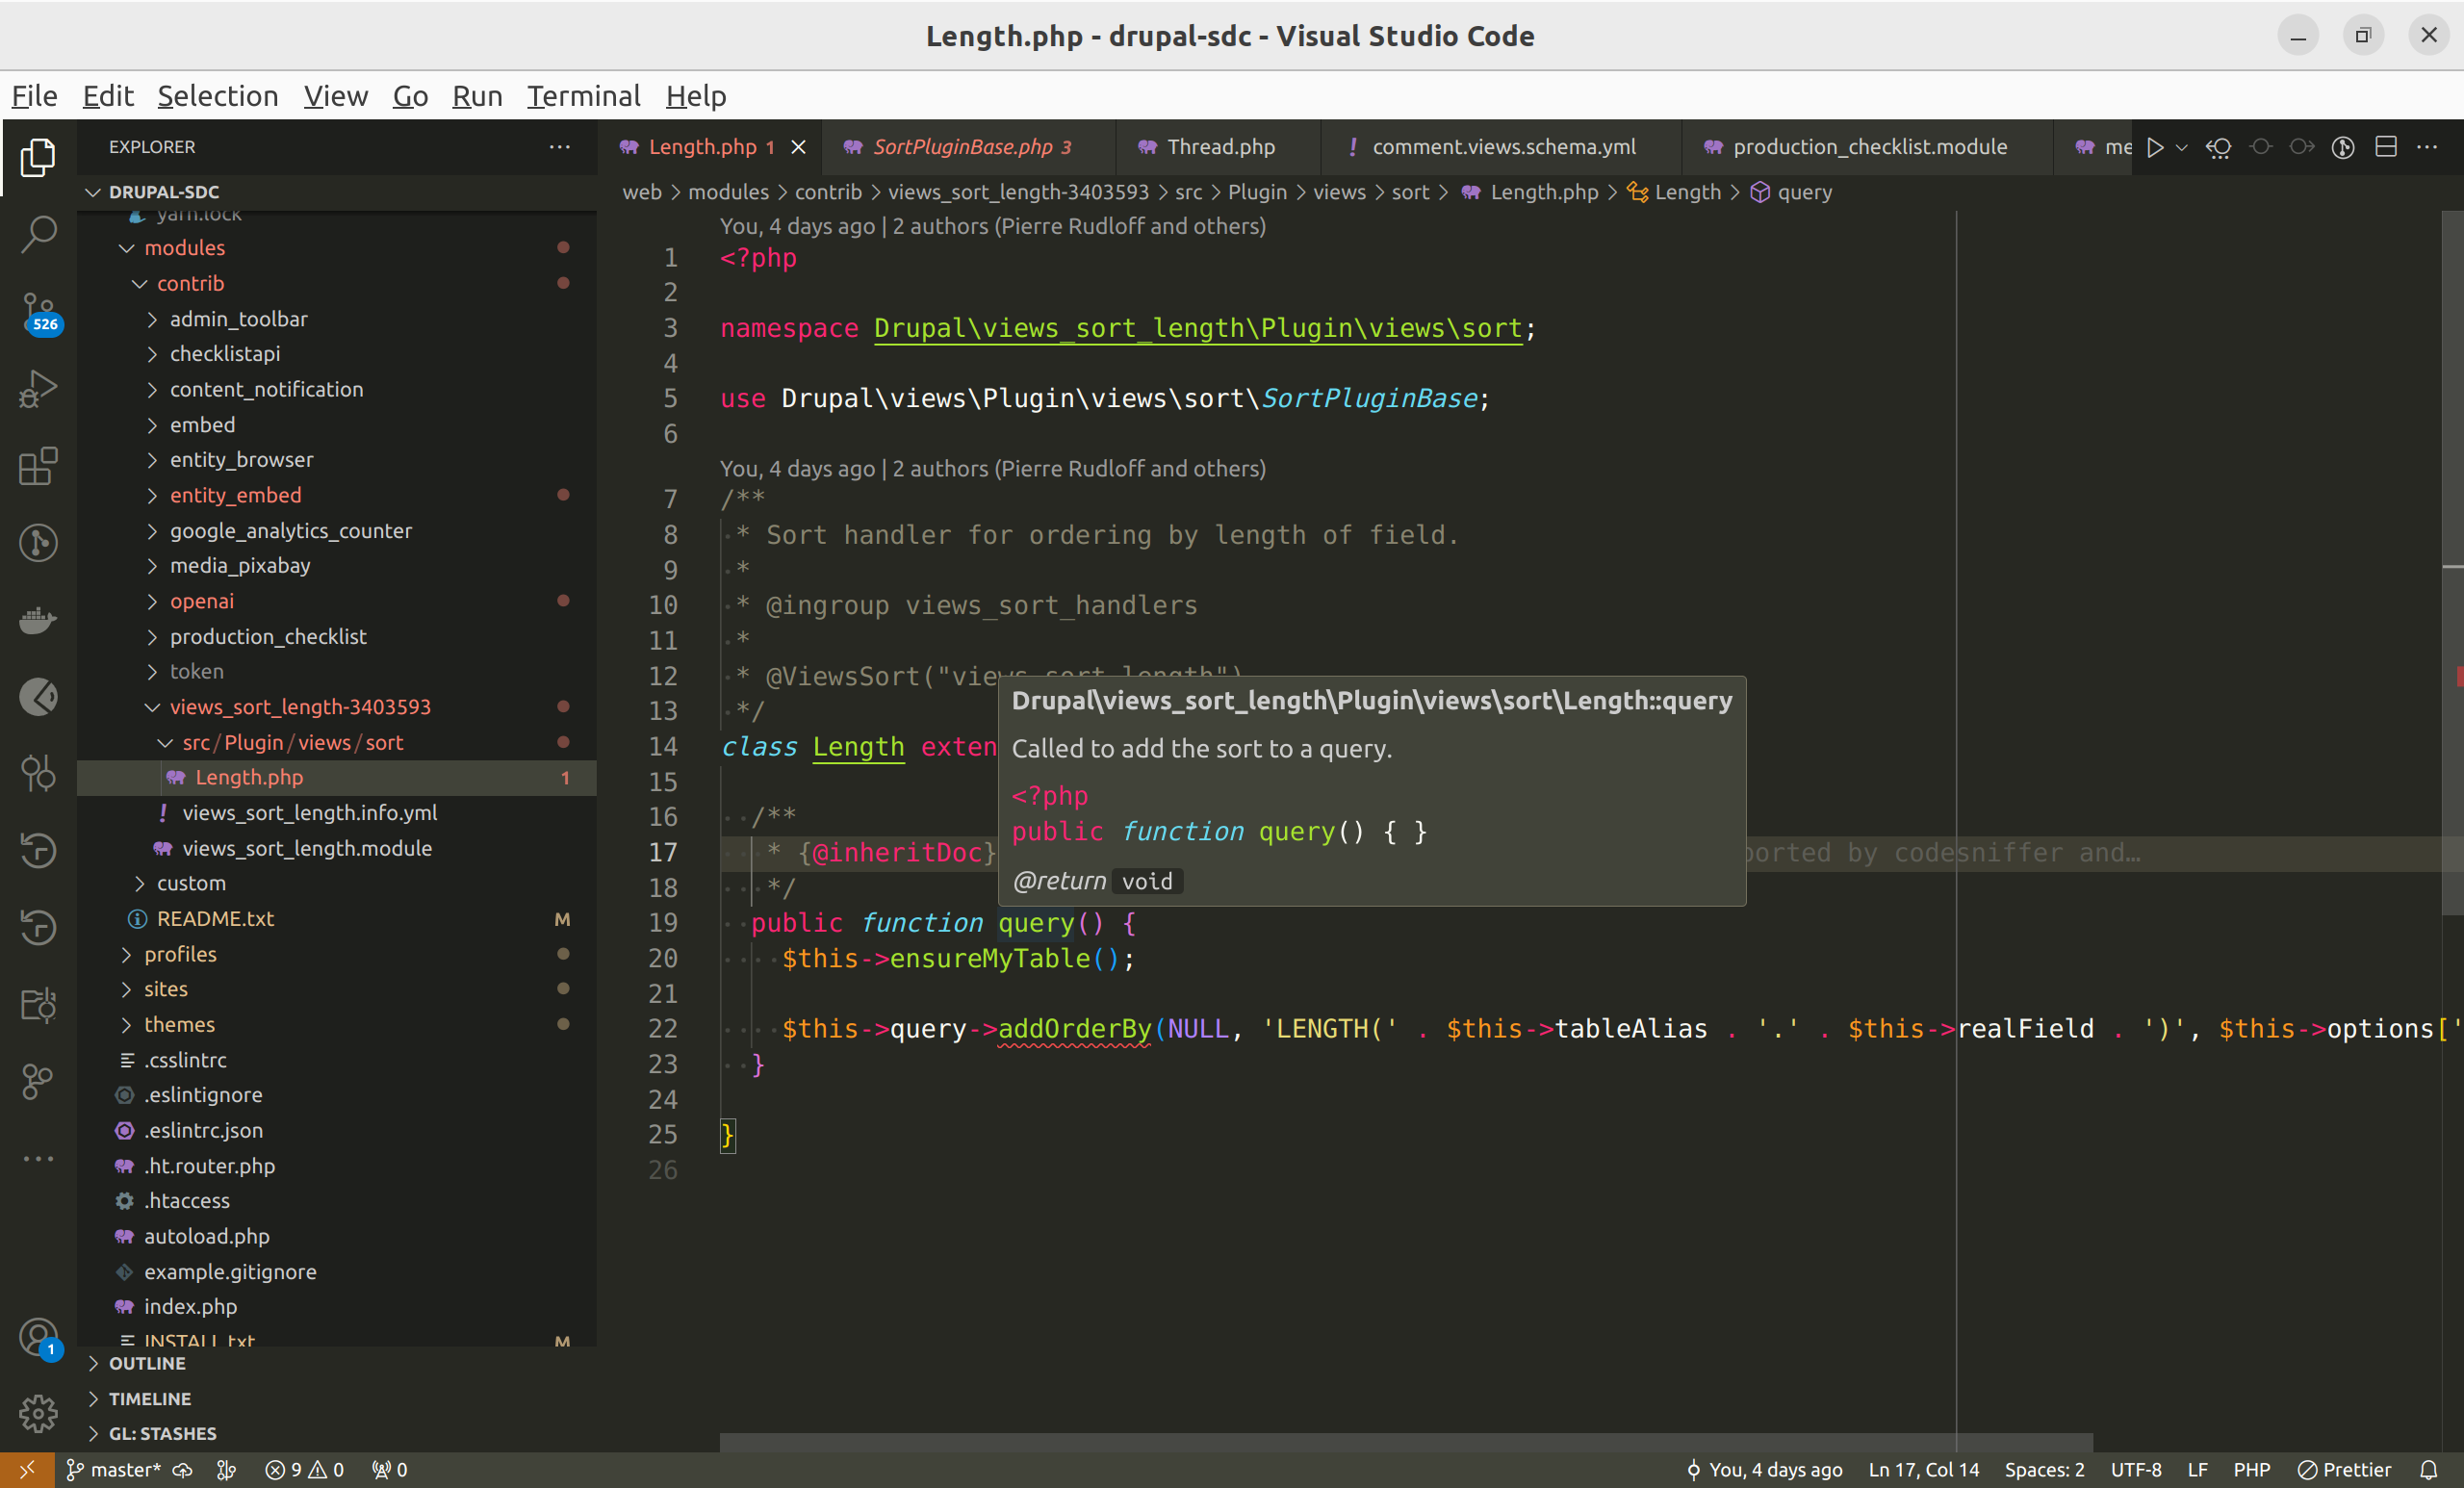Screen dimensions: 2464x1488
Task: Open the Terminal menu
Action: (583, 96)
